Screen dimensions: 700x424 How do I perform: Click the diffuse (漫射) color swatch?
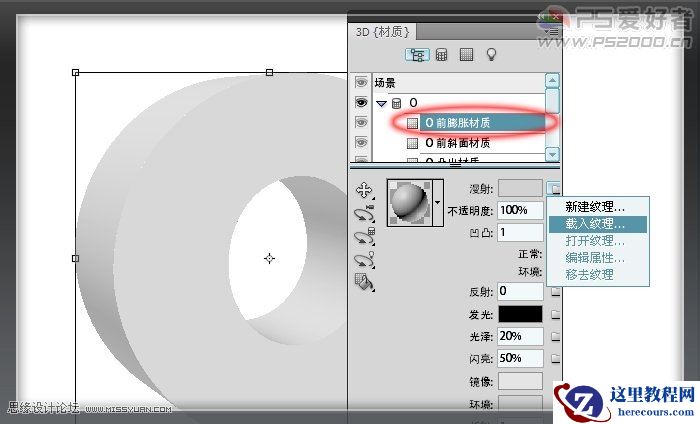[x=520, y=188]
